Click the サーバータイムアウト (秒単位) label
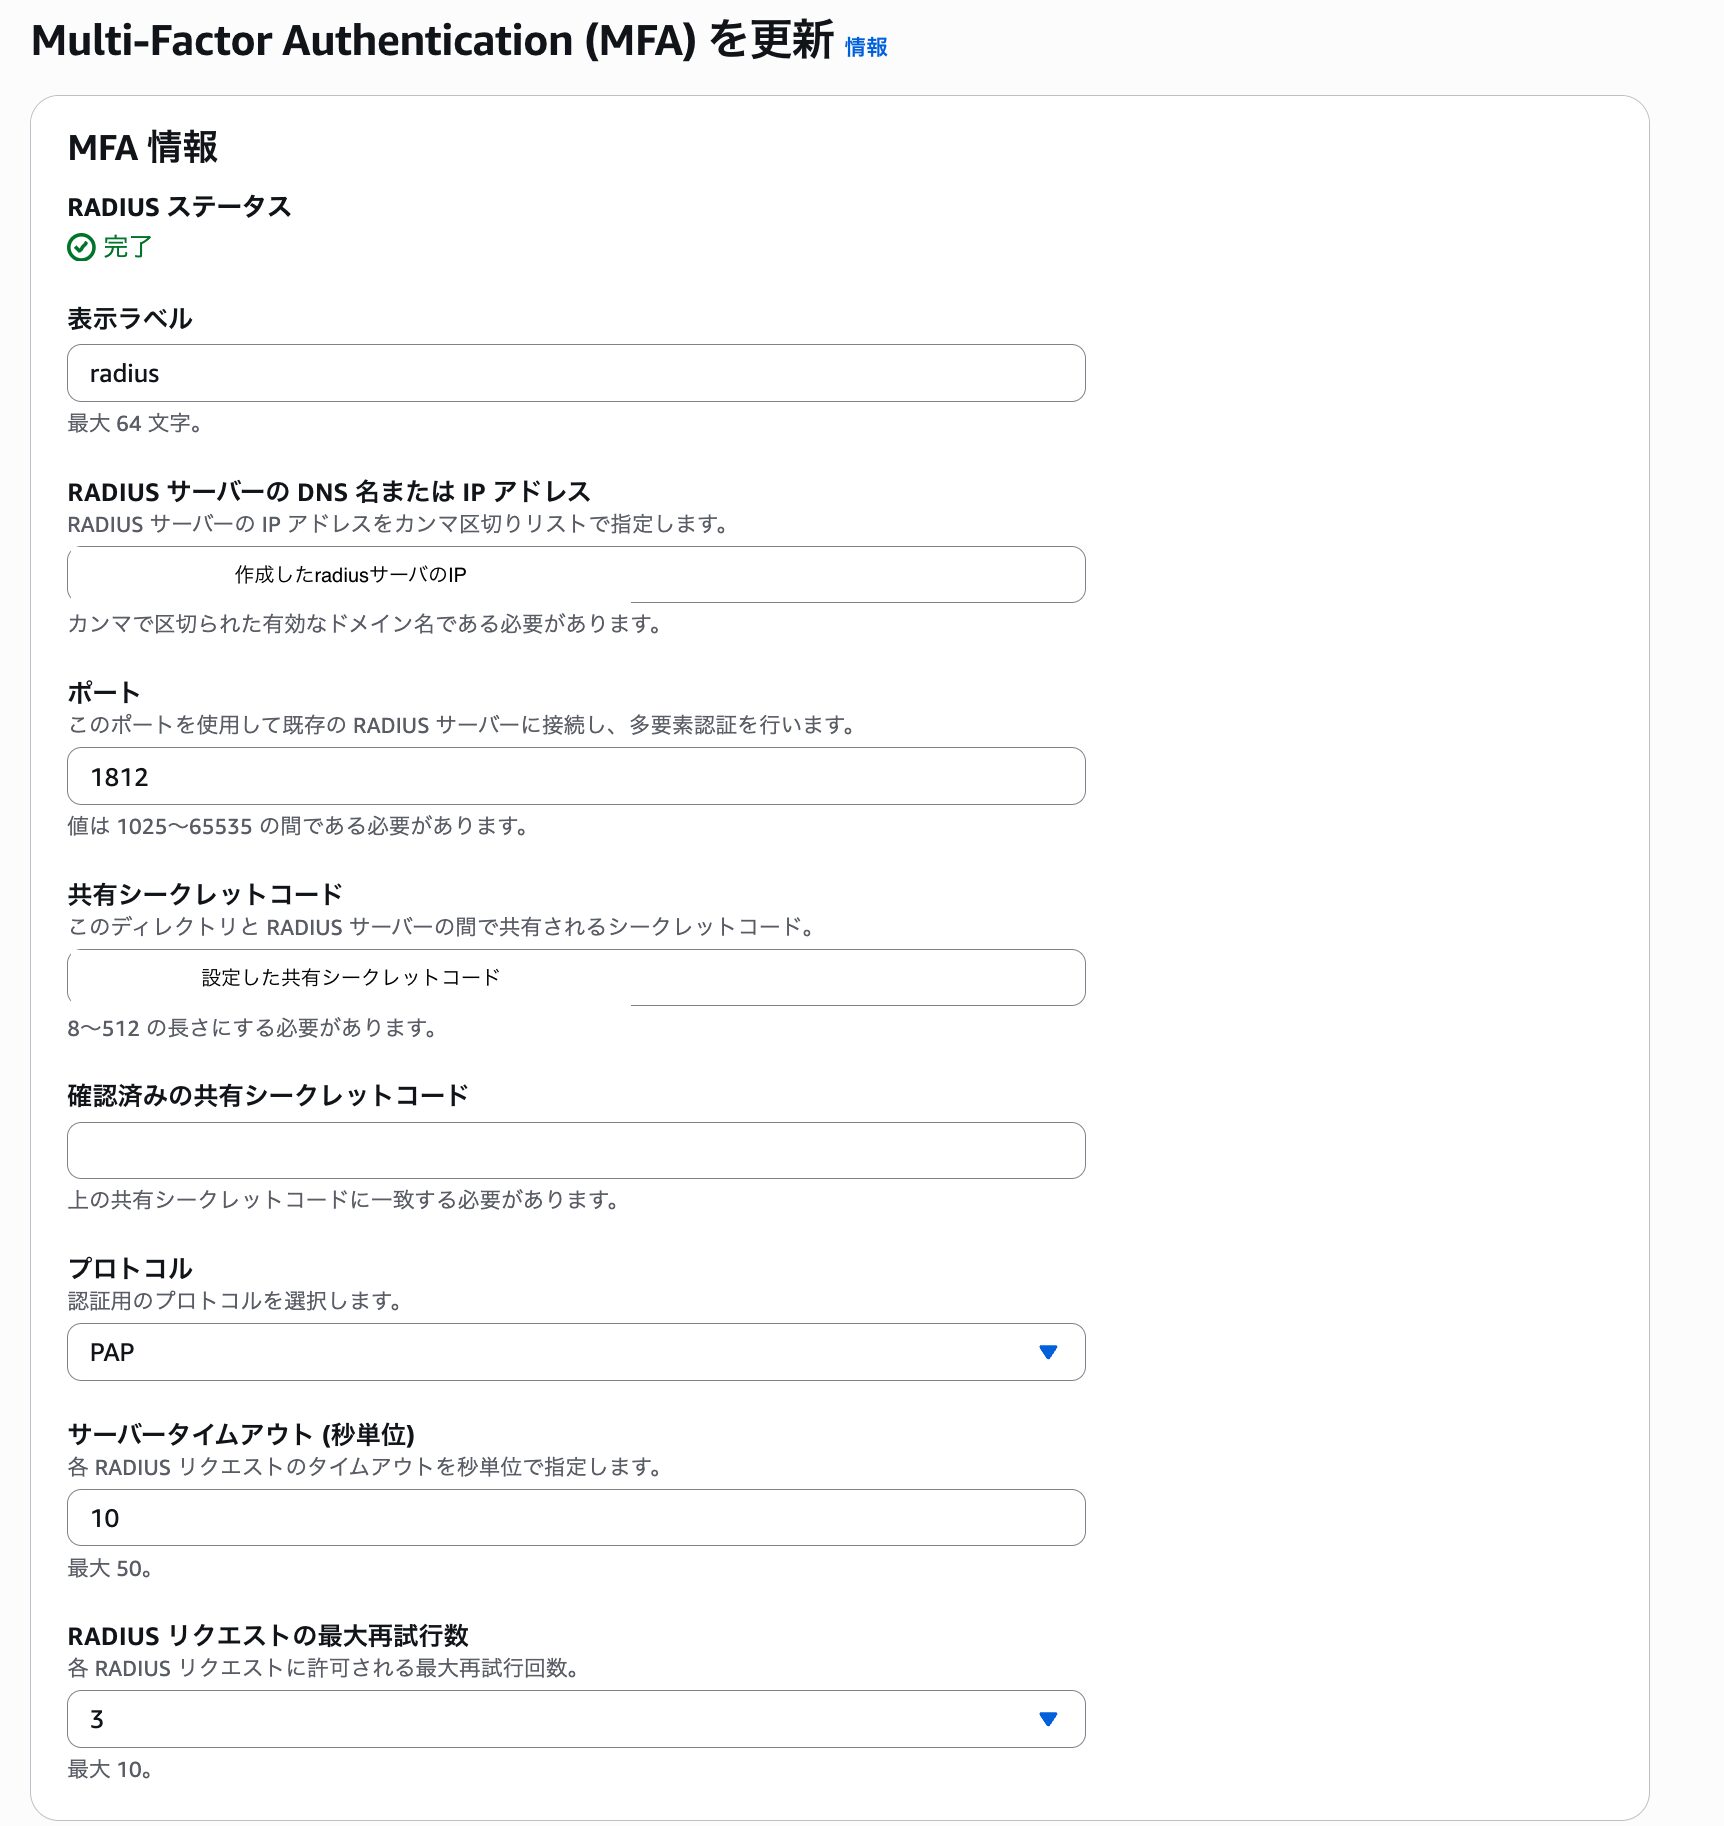Image resolution: width=1724 pixels, height=1826 pixels. [x=241, y=1434]
